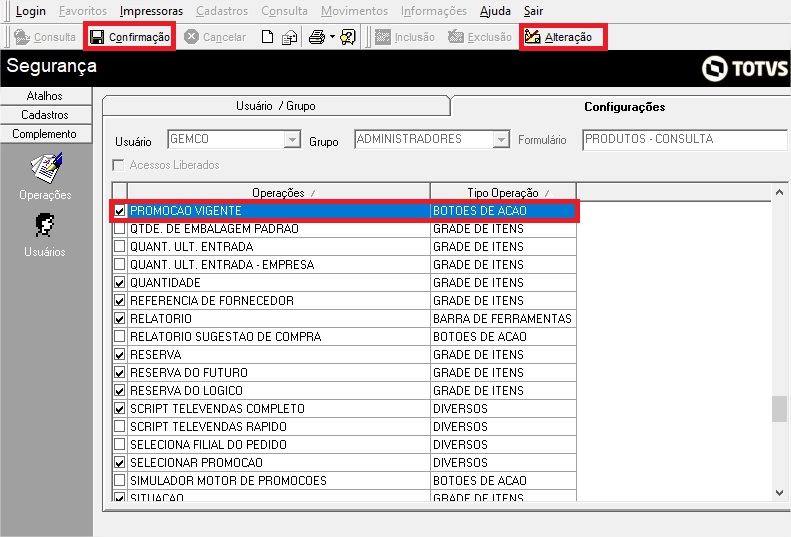Click the vertical scrollbar thumb
Image resolution: width=791 pixels, height=537 pixels.
[779, 409]
